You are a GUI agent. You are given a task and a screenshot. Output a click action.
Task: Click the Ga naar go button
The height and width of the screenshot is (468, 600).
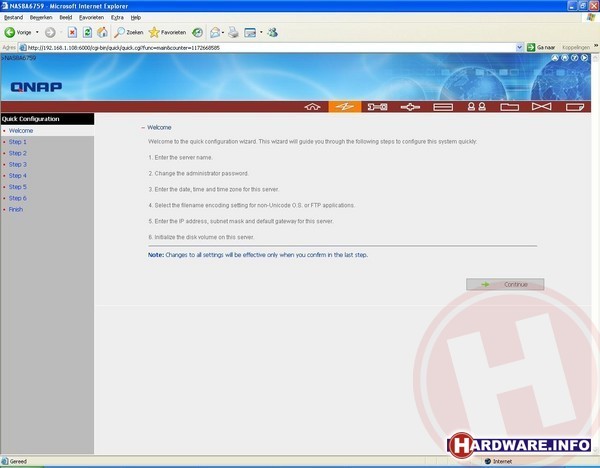point(541,47)
